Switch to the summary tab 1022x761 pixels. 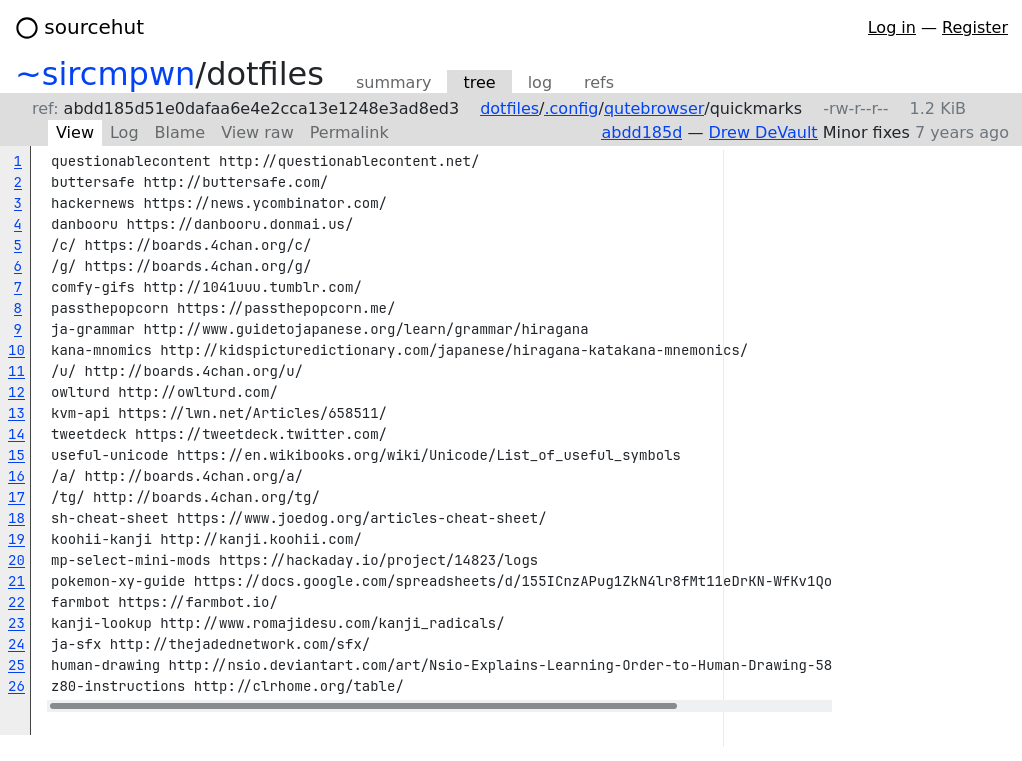[393, 83]
